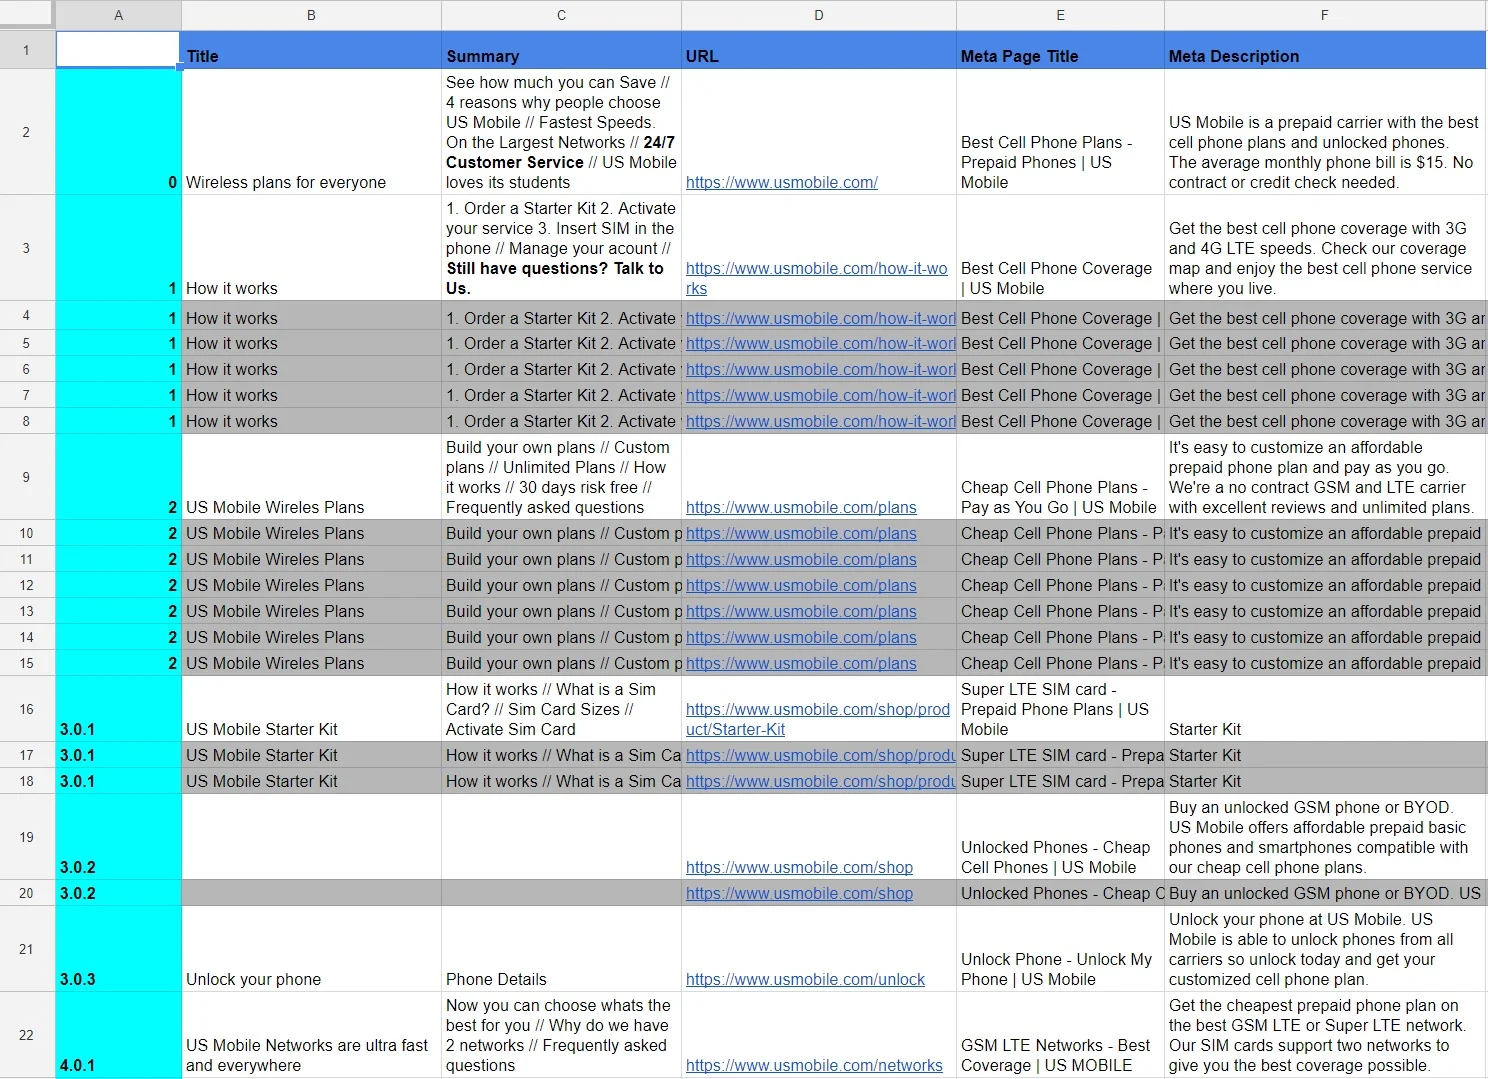Click the URL header cell
The width and height of the screenshot is (1488, 1079).
coord(819,50)
